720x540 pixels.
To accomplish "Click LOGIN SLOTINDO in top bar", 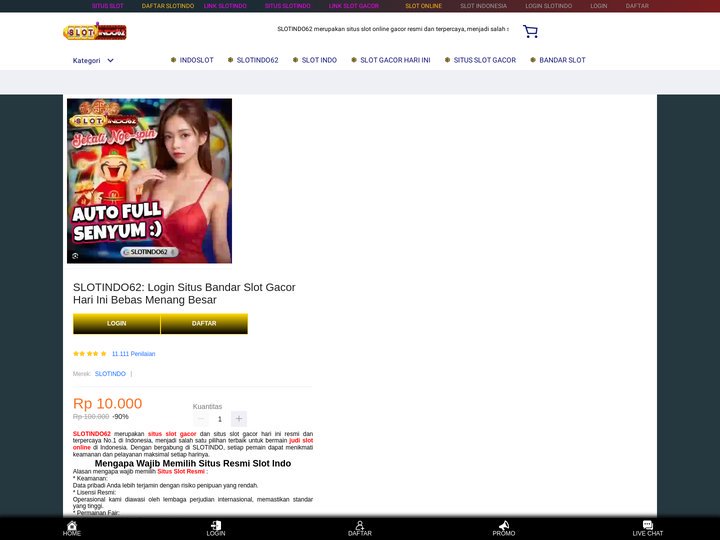I will click(x=549, y=6).
